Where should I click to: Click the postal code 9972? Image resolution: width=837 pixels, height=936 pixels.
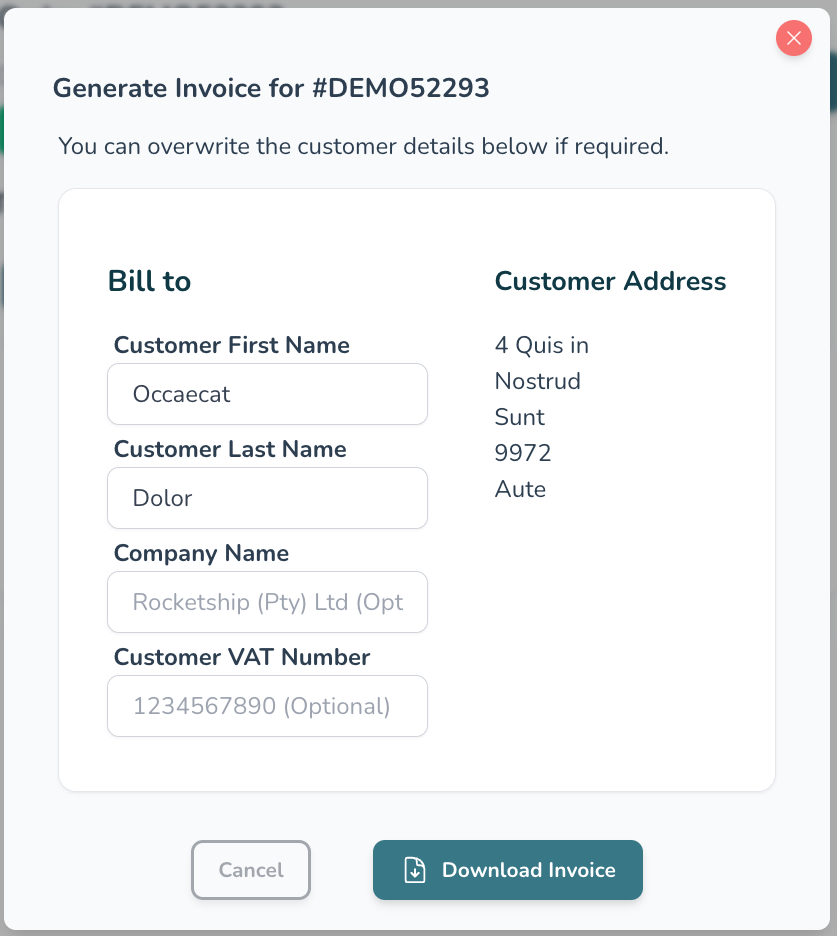coord(523,453)
